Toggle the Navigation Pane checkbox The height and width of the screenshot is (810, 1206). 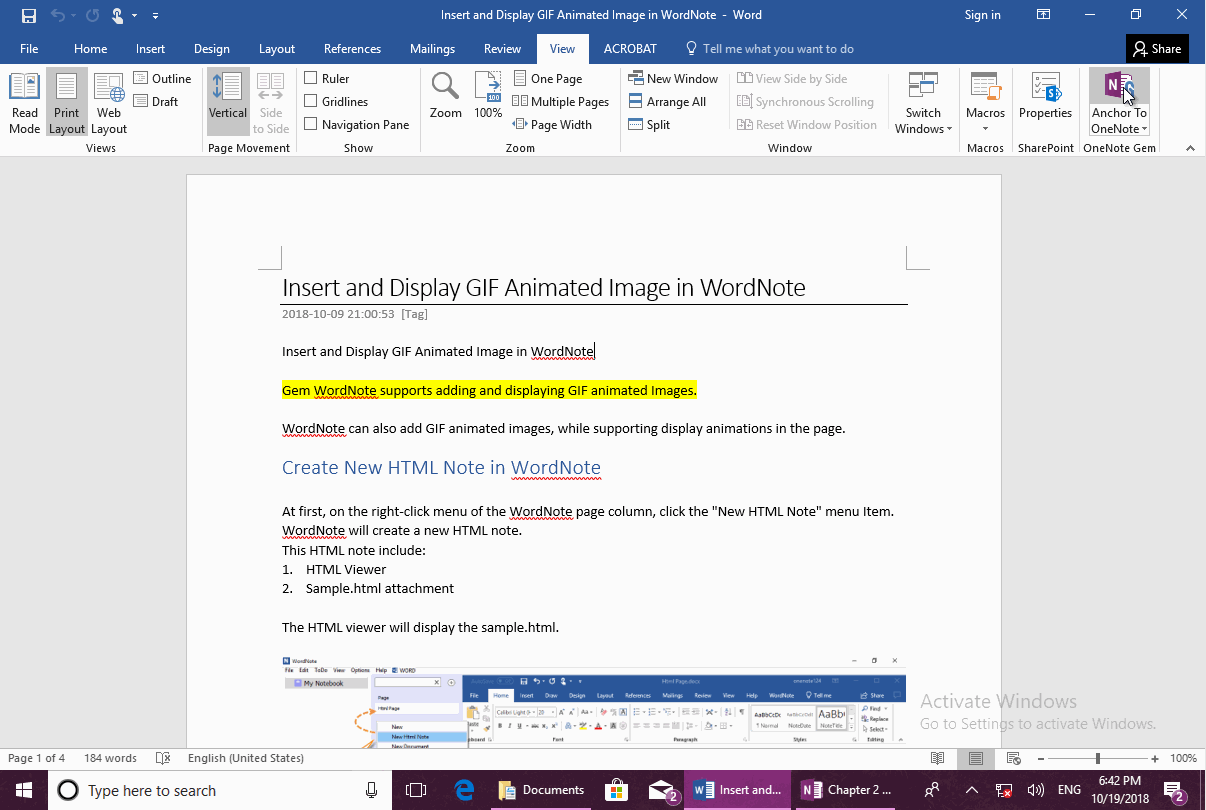(311, 125)
